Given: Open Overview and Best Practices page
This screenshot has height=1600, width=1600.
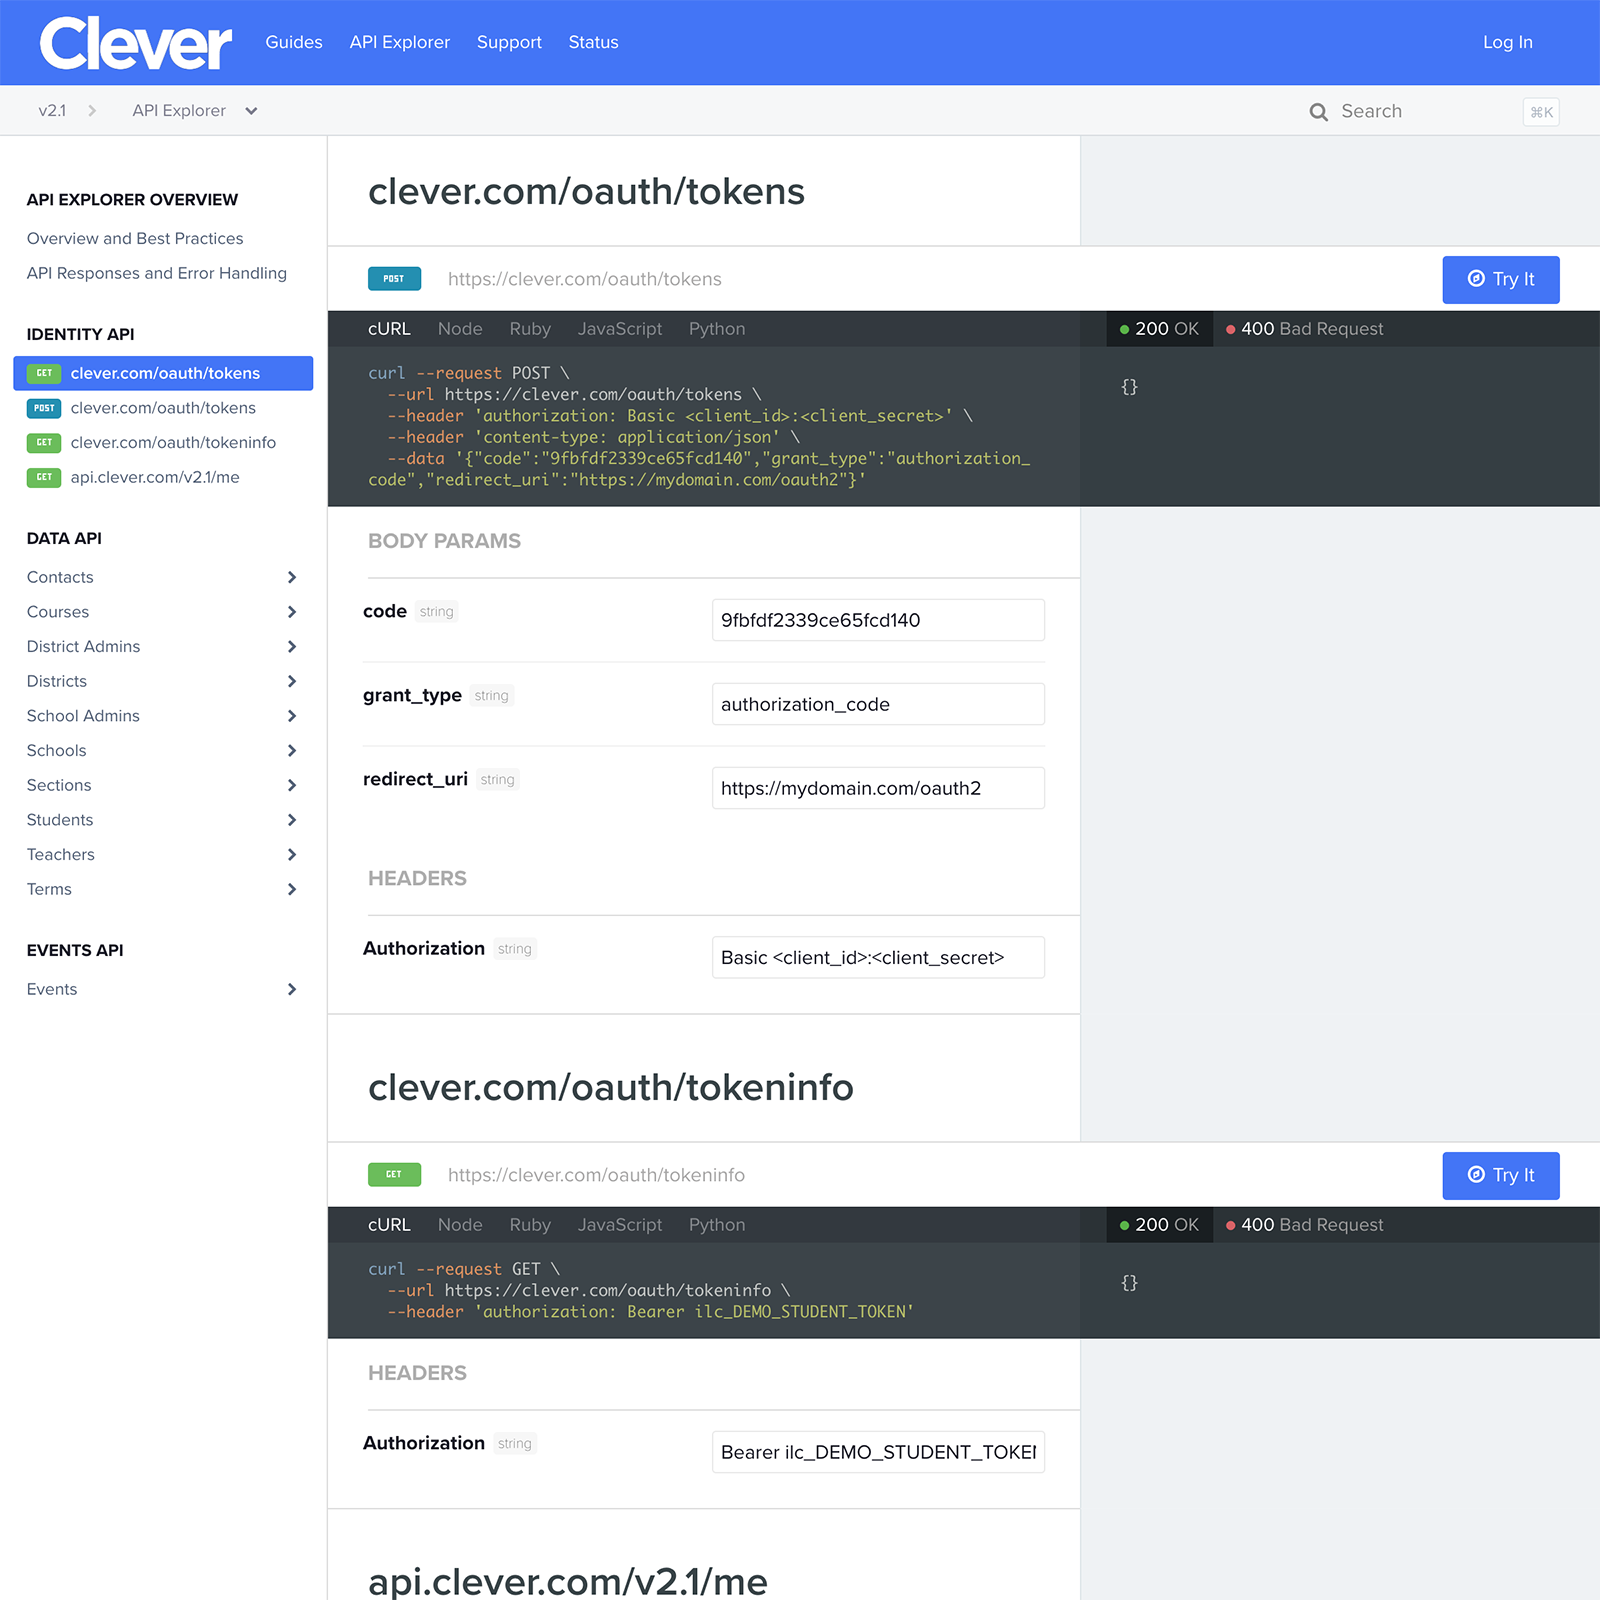Looking at the screenshot, I should [135, 238].
